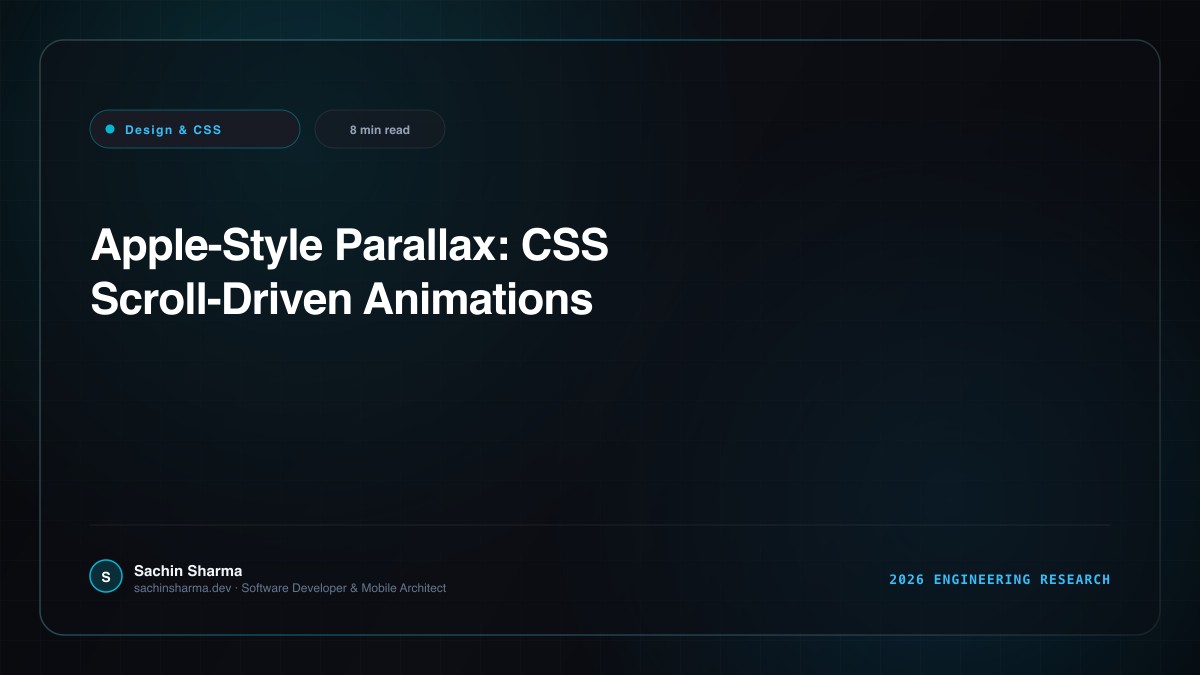Click the 8 min read badge
Image resolution: width=1200 pixels, height=675 pixels.
click(380, 129)
